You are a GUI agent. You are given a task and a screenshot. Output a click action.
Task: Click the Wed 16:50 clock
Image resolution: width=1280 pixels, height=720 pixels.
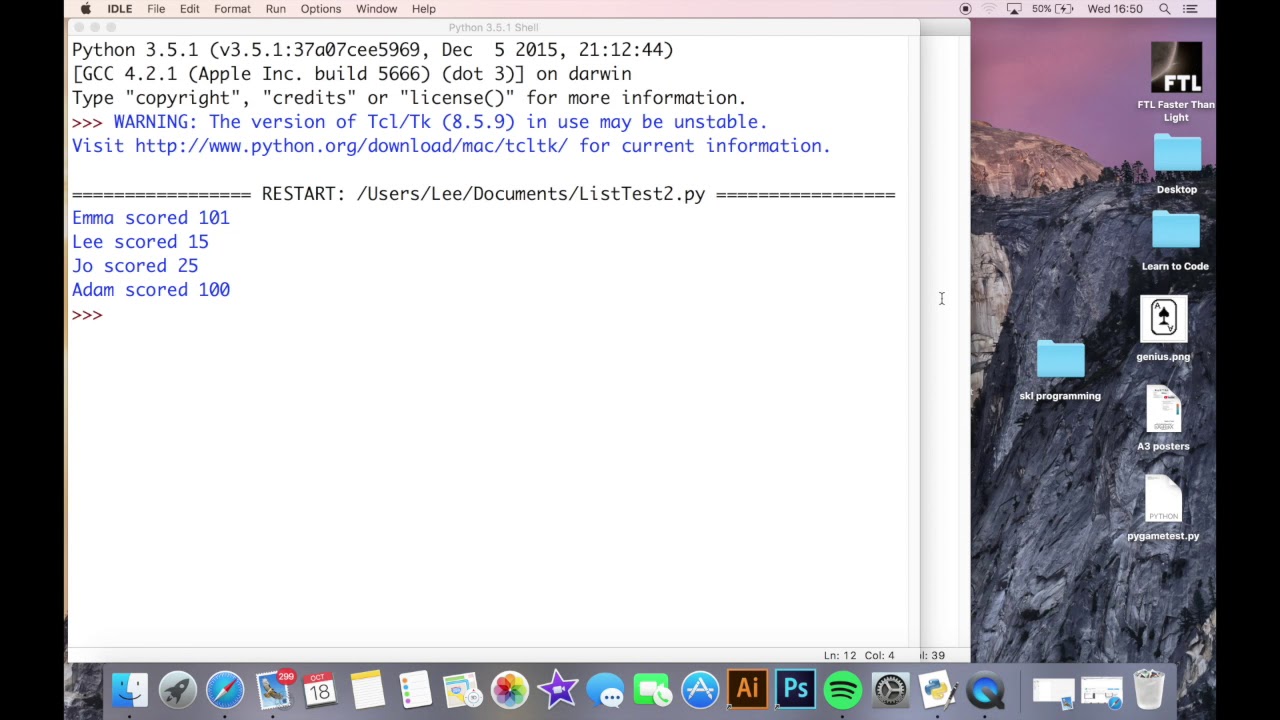click(x=1114, y=9)
